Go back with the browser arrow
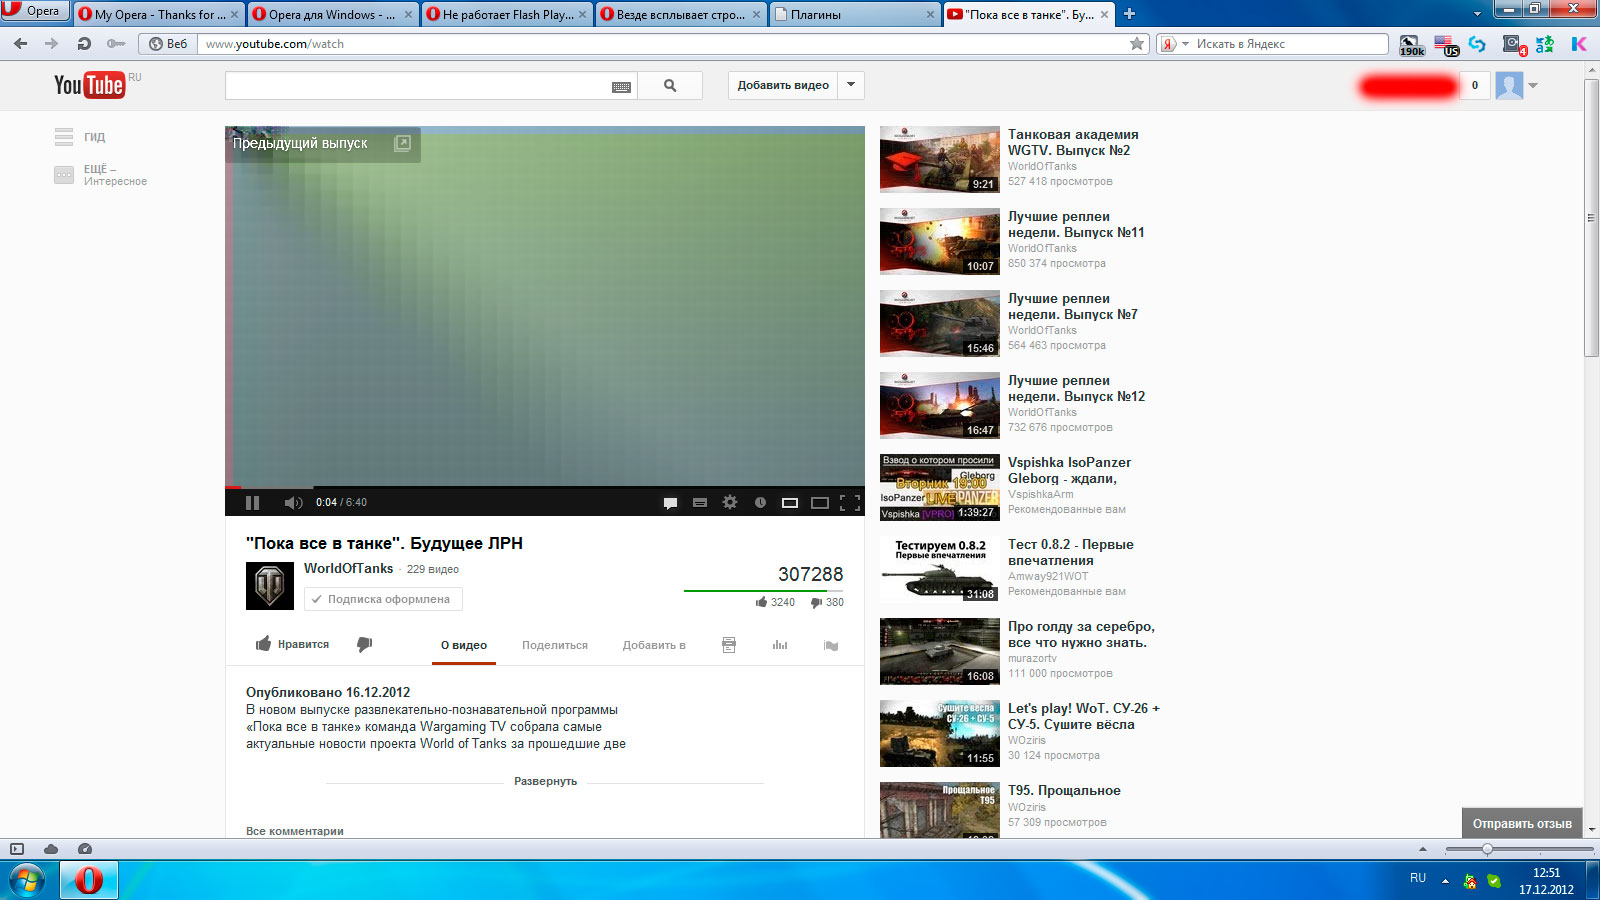Viewport: 1600px width, 900px height. coord(21,44)
